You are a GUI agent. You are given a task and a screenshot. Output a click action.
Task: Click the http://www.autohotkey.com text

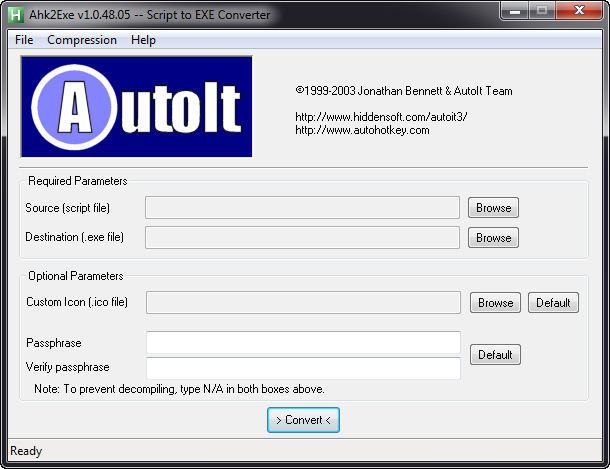362,130
